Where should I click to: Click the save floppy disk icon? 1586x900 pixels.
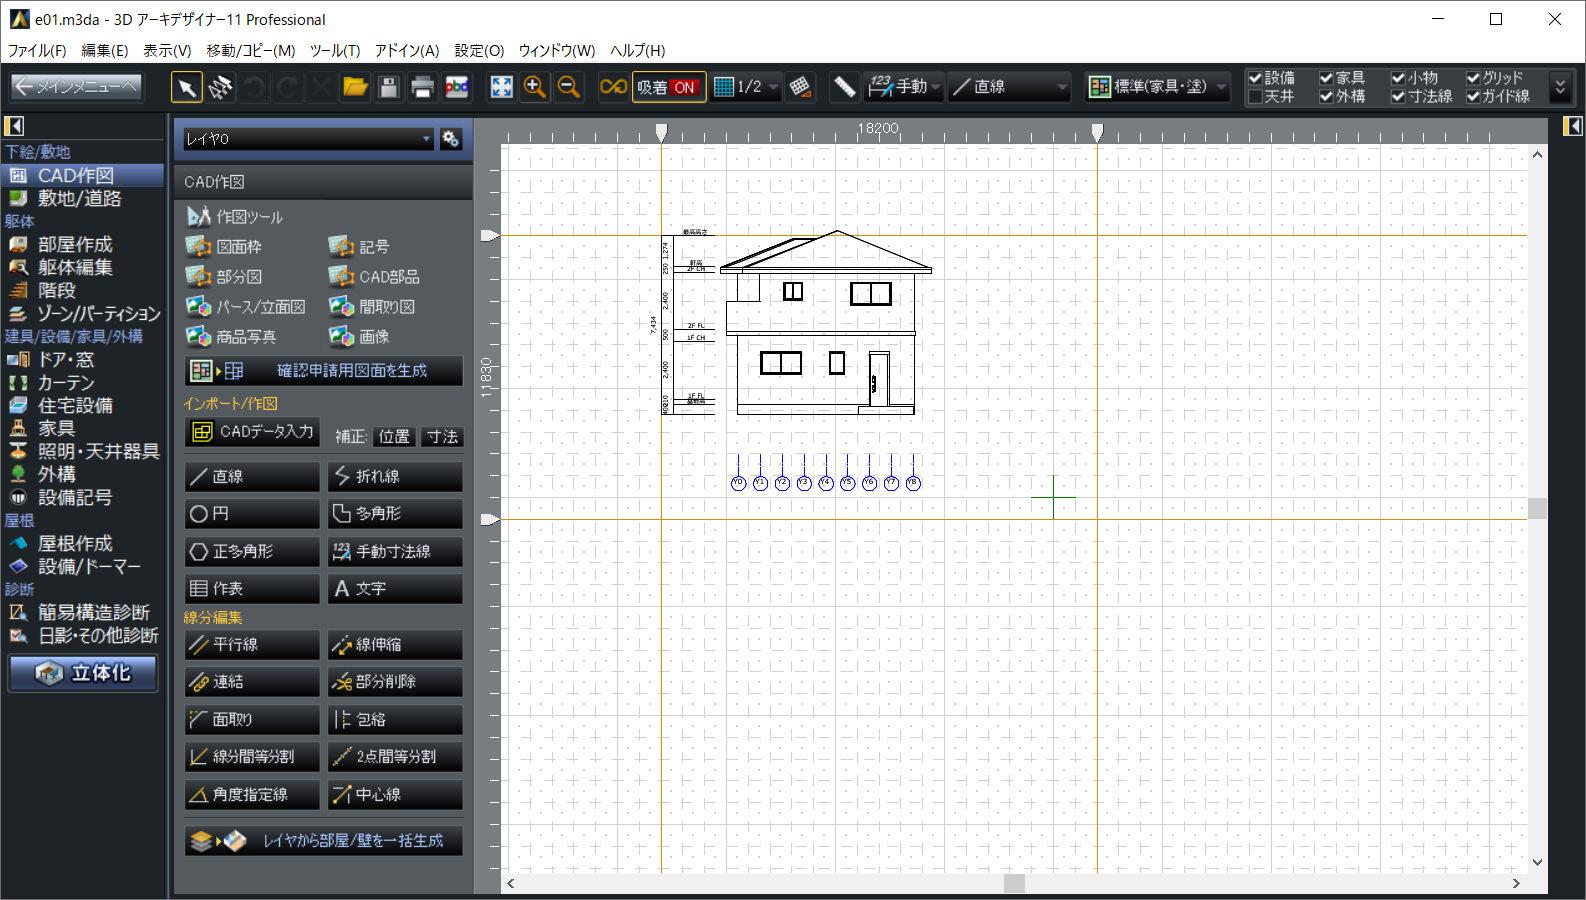(x=389, y=88)
